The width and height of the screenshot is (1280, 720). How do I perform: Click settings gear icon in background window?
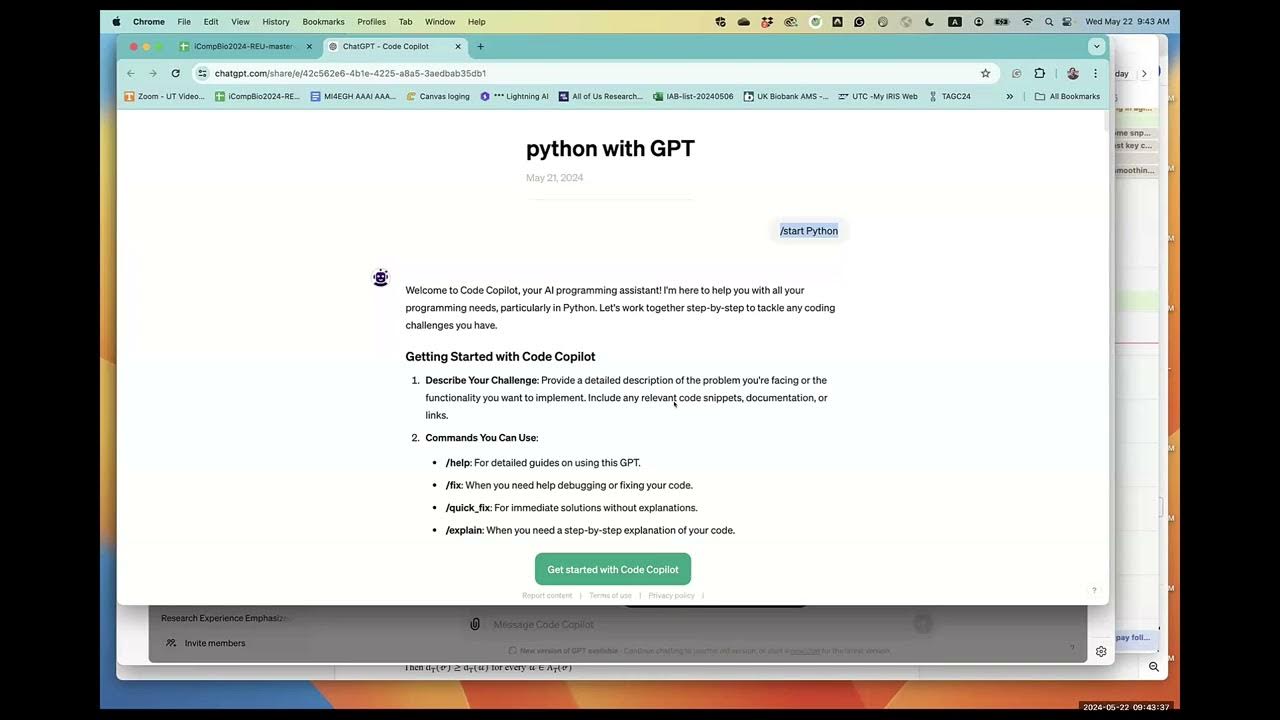tap(1101, 651)
